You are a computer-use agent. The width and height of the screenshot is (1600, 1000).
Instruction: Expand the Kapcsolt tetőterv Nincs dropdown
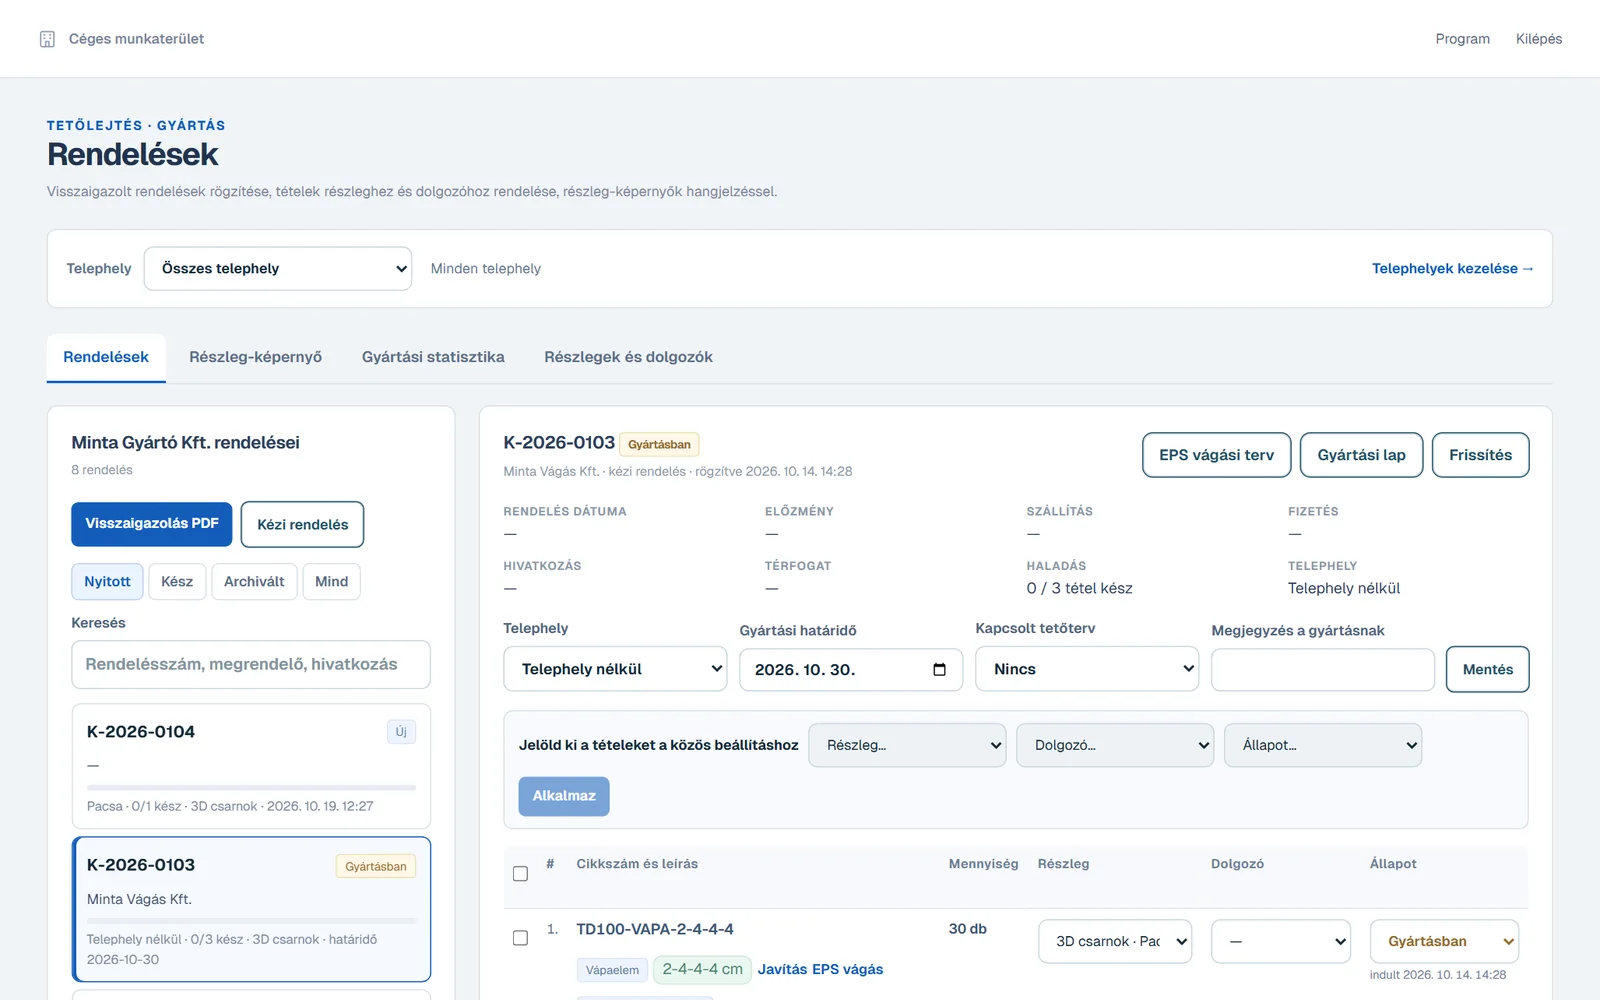tap(1087, 669)
